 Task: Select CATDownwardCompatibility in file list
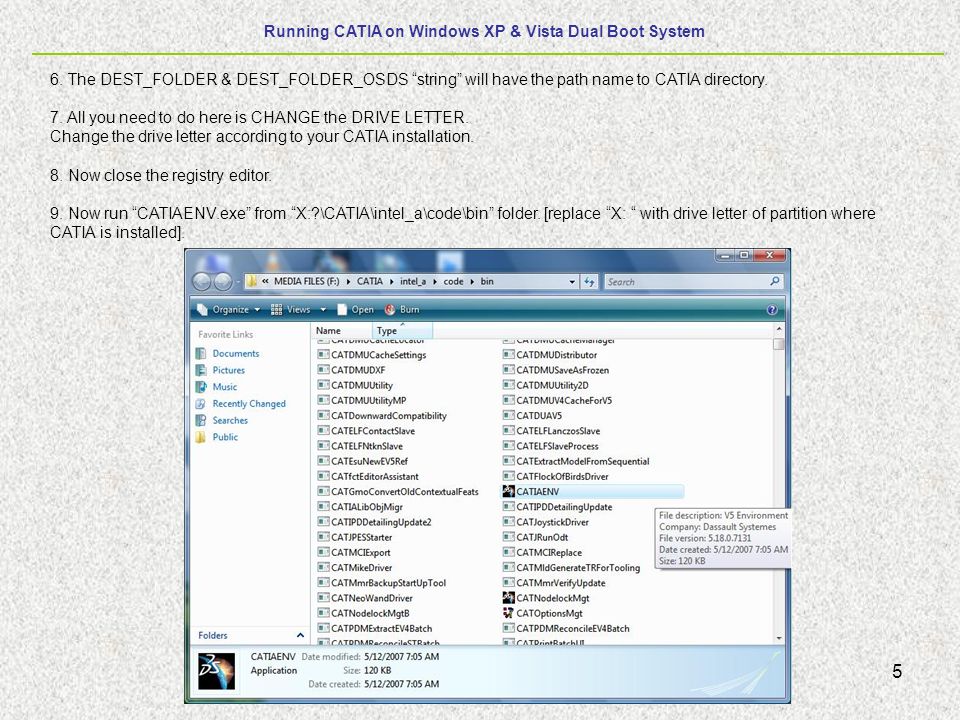(x=389, y=416)
